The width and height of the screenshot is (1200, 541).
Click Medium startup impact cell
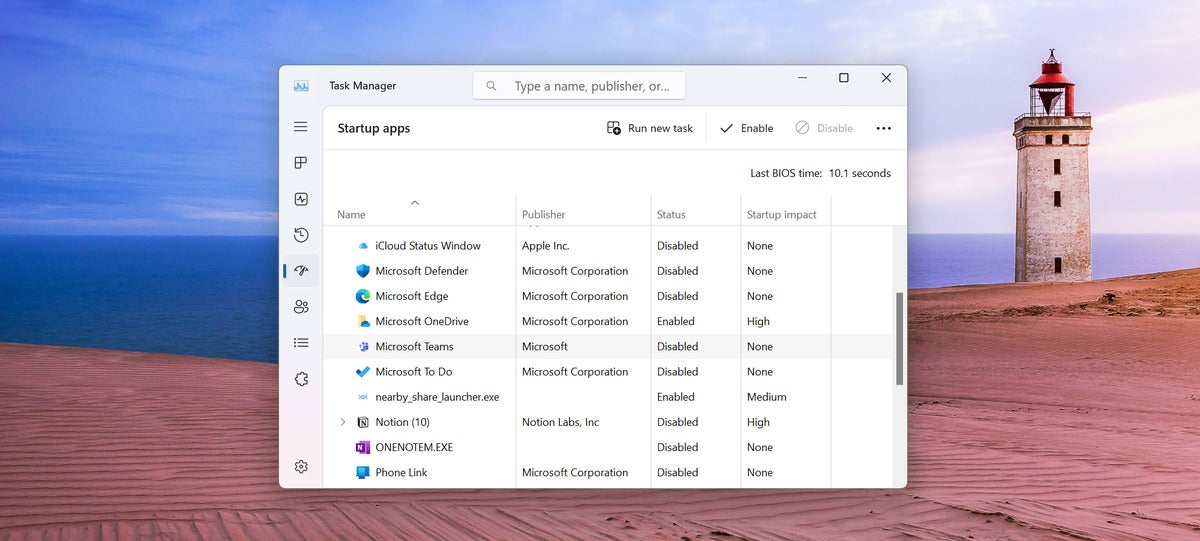[767, 397]
